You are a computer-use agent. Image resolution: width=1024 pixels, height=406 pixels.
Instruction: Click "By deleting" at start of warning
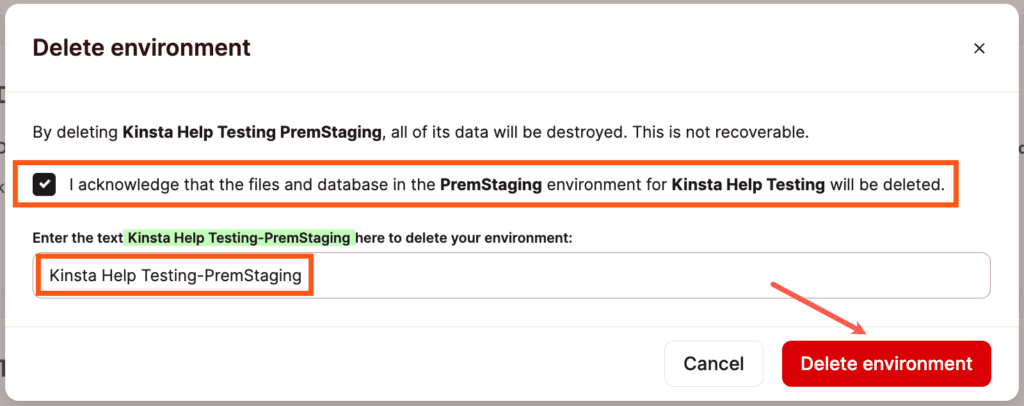(x=75, y=131)
